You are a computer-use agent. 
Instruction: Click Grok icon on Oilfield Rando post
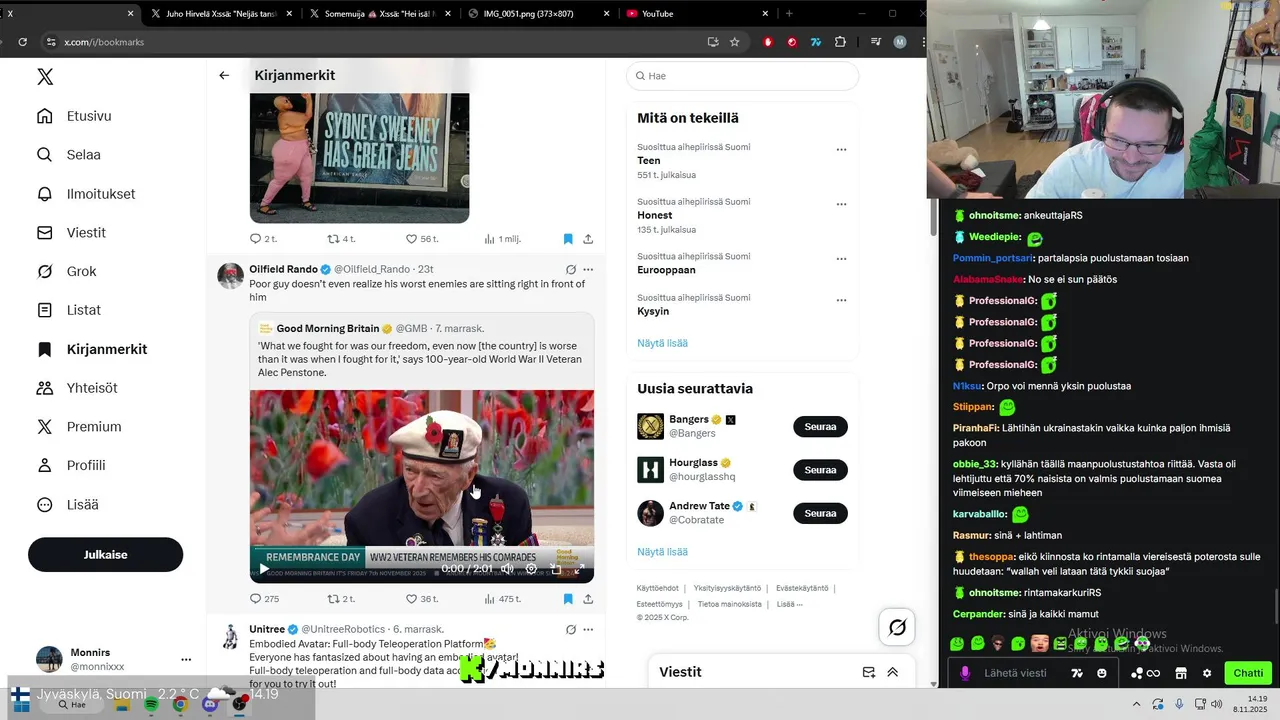[x=570, y=269]
